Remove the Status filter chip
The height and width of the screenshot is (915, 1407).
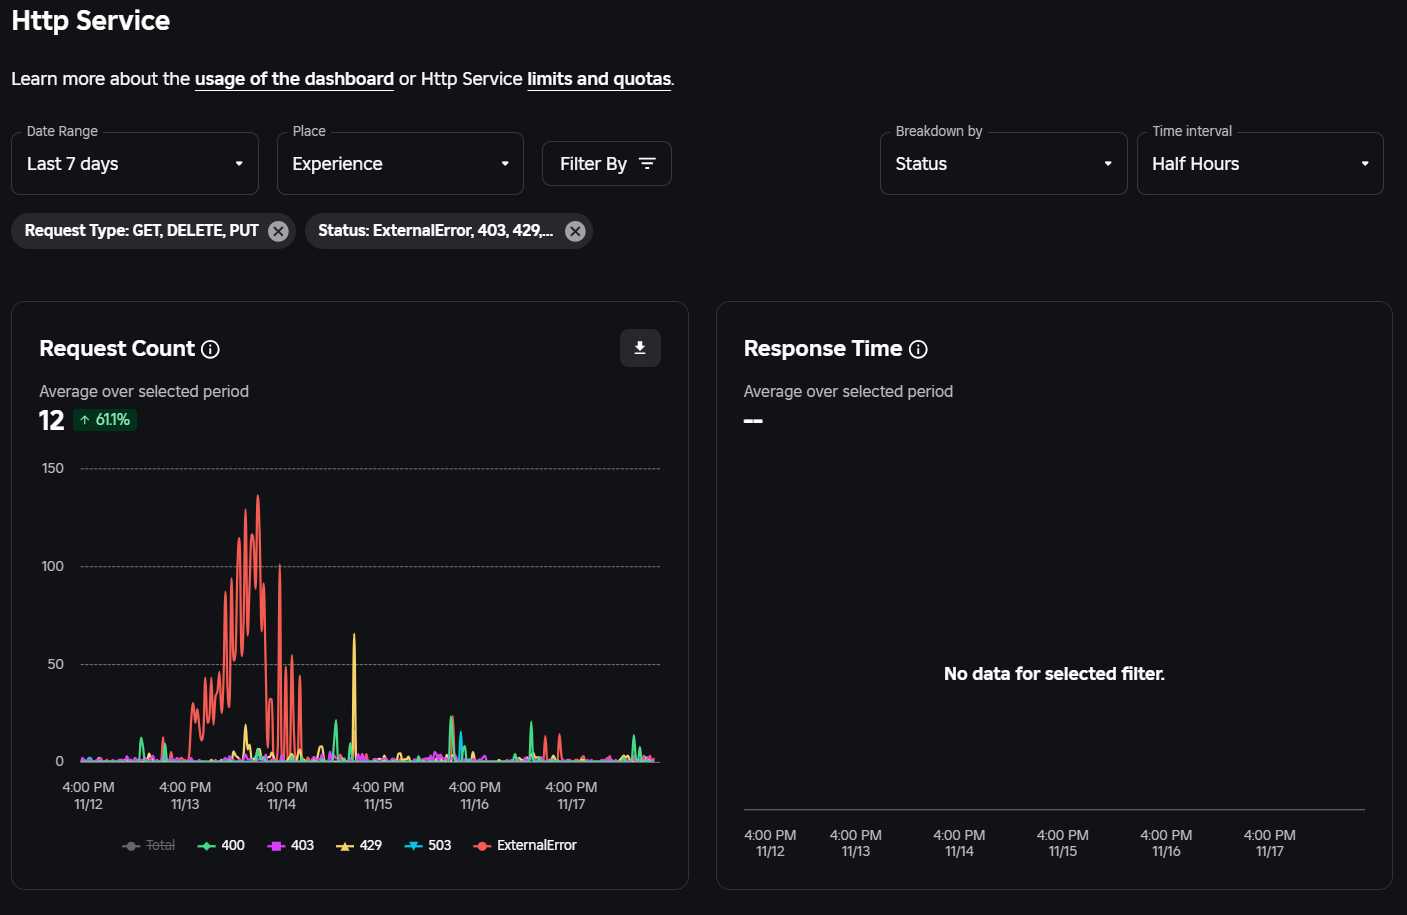(x=575, y=231)
